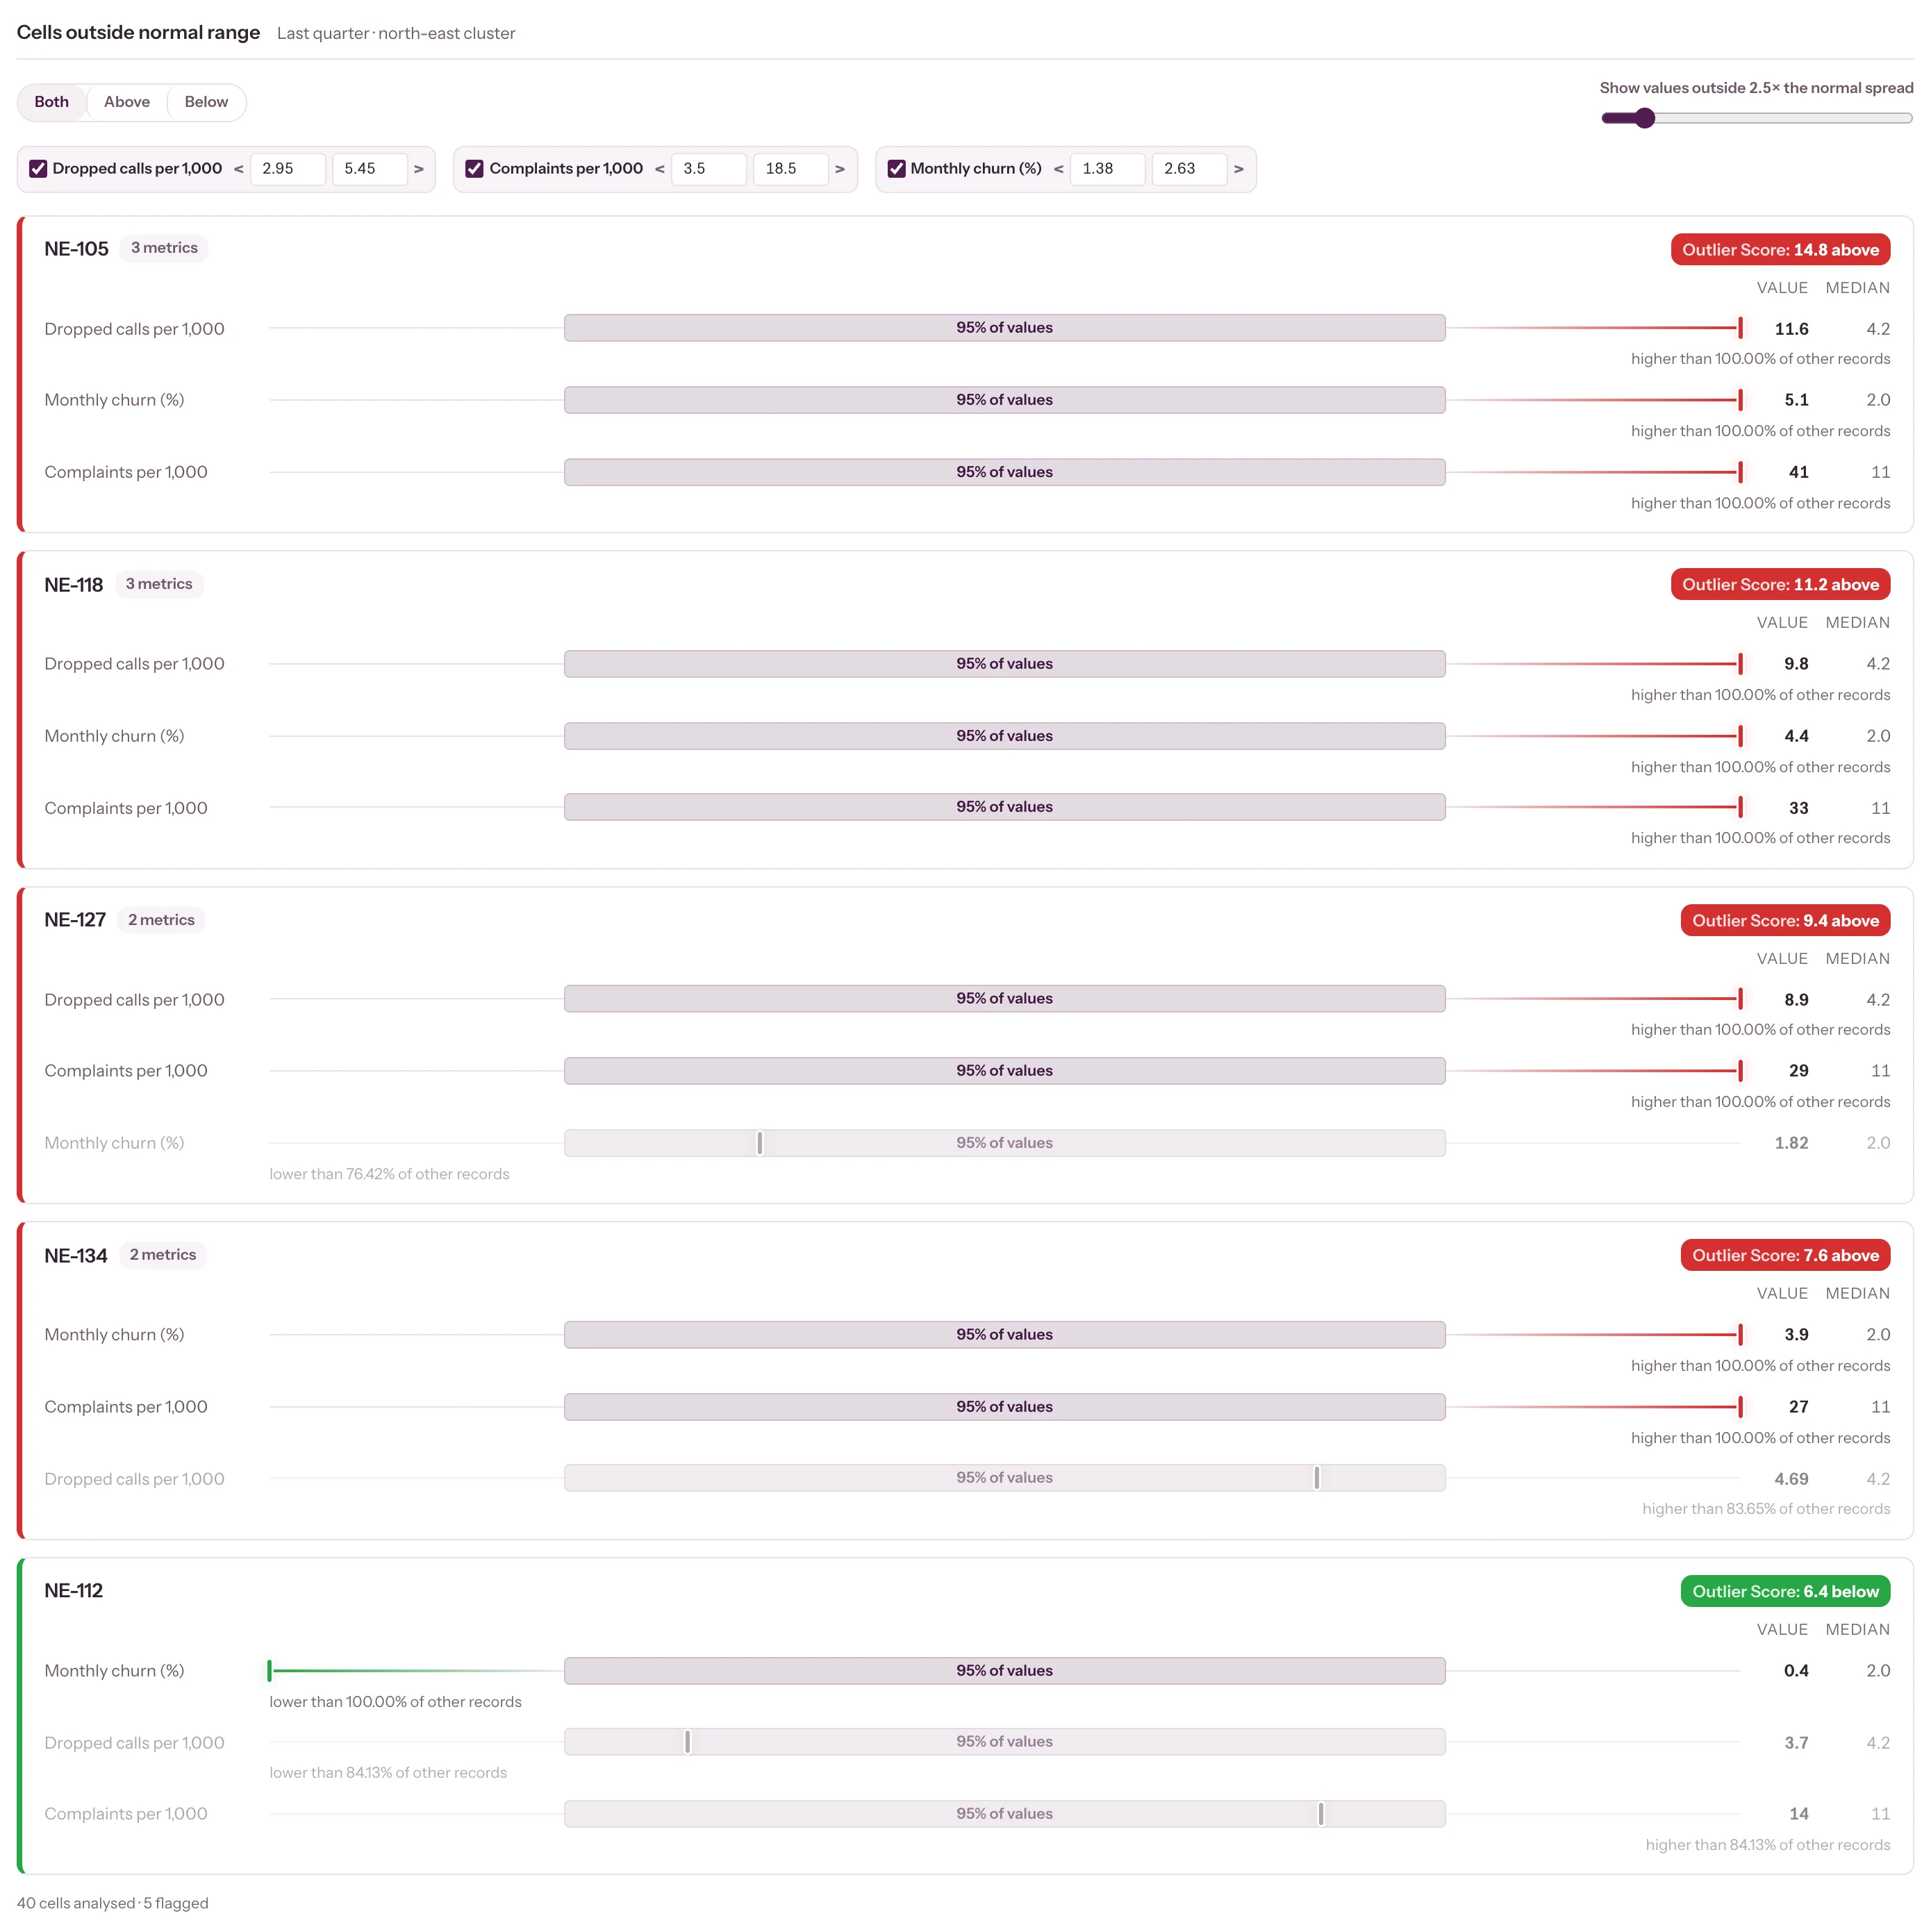
Task: Click the NE-105 cell heading
Action: point(76,249)
